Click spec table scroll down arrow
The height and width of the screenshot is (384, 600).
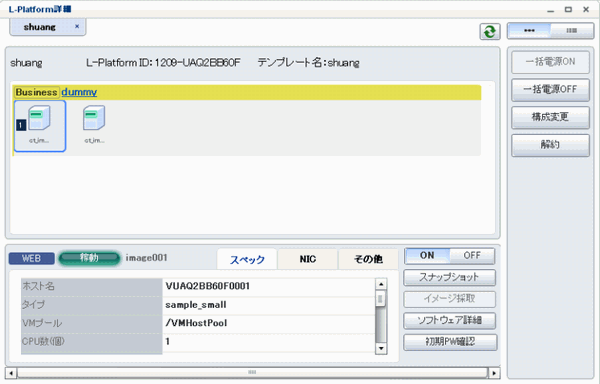(381, 348)
